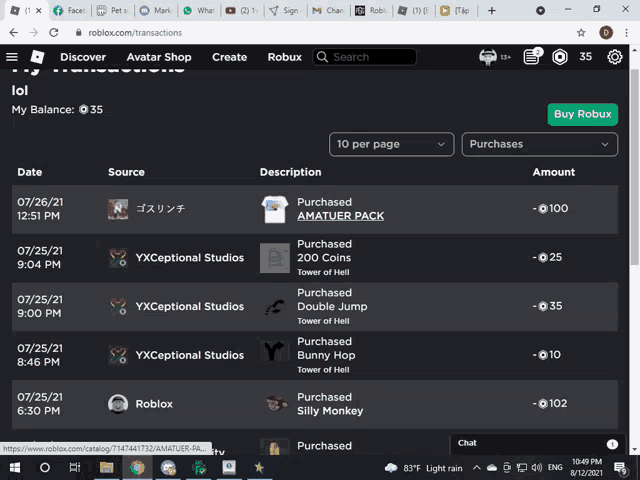Switch to the WhatsApp browser tab
Screen dimensions: 640x480
pyautogui.click(x=199, y=11)
